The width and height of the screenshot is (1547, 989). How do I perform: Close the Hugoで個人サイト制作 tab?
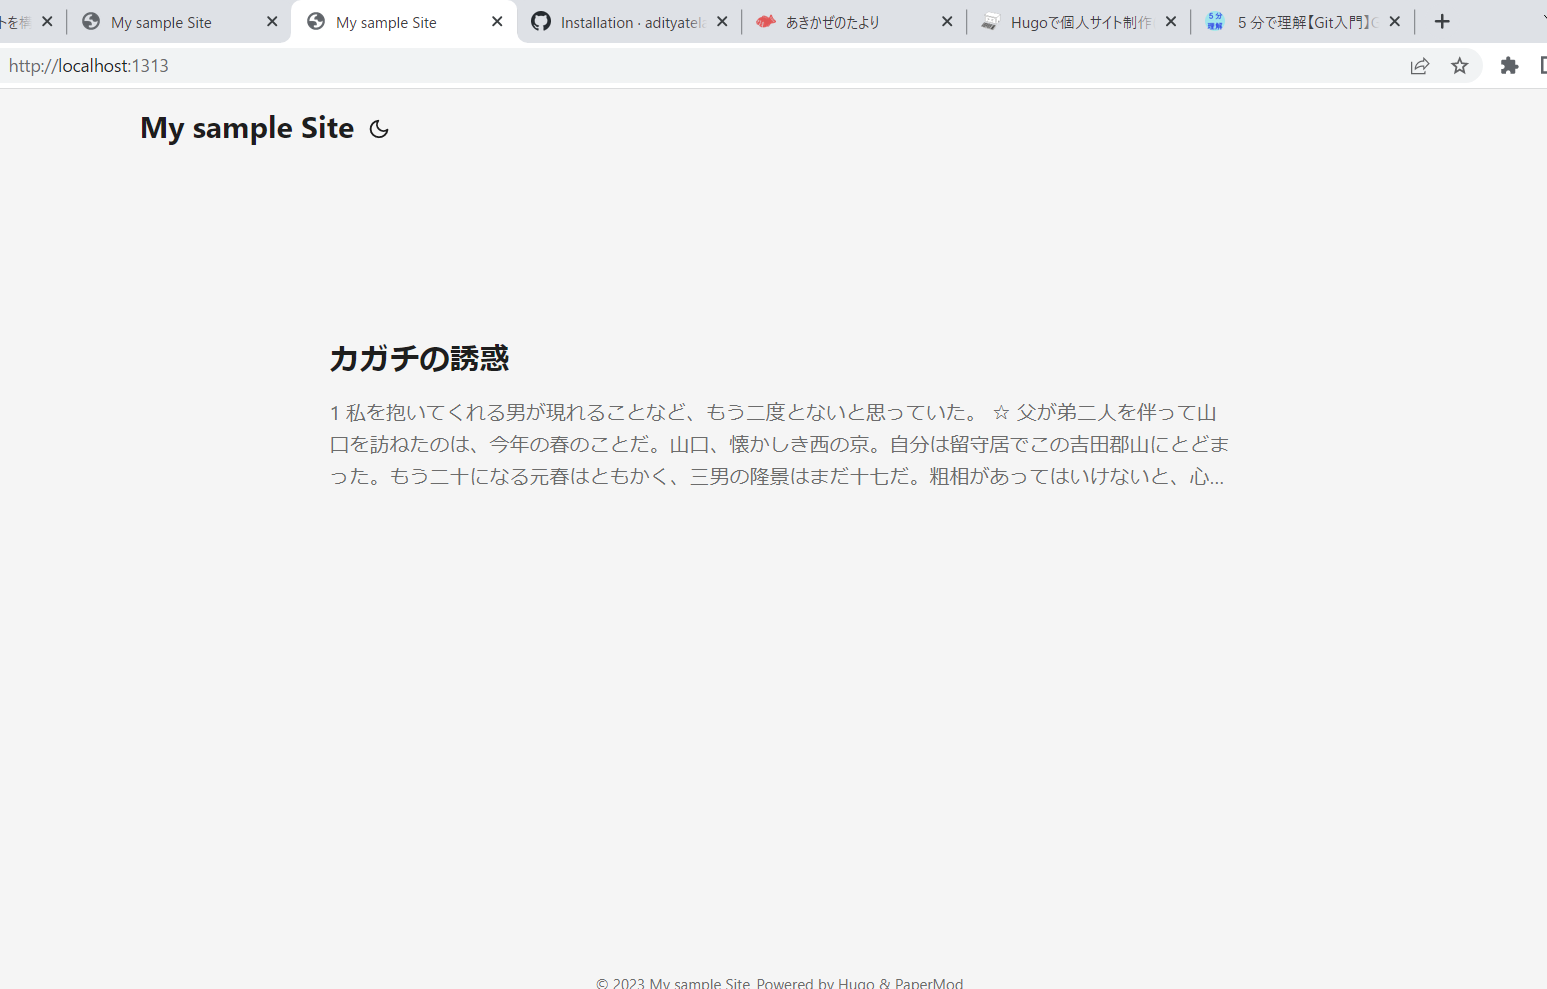pos(1171,22)
